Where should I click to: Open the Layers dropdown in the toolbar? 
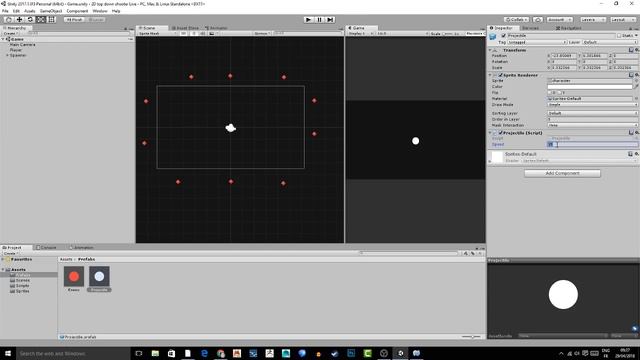pyautogui.click(x=593, y=20)
